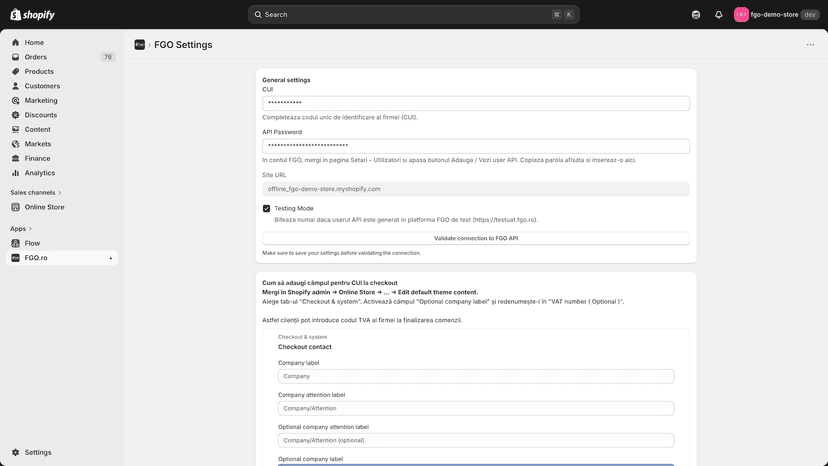
Task: Focus the CUI input field
Action: click(x=476, y=103)
